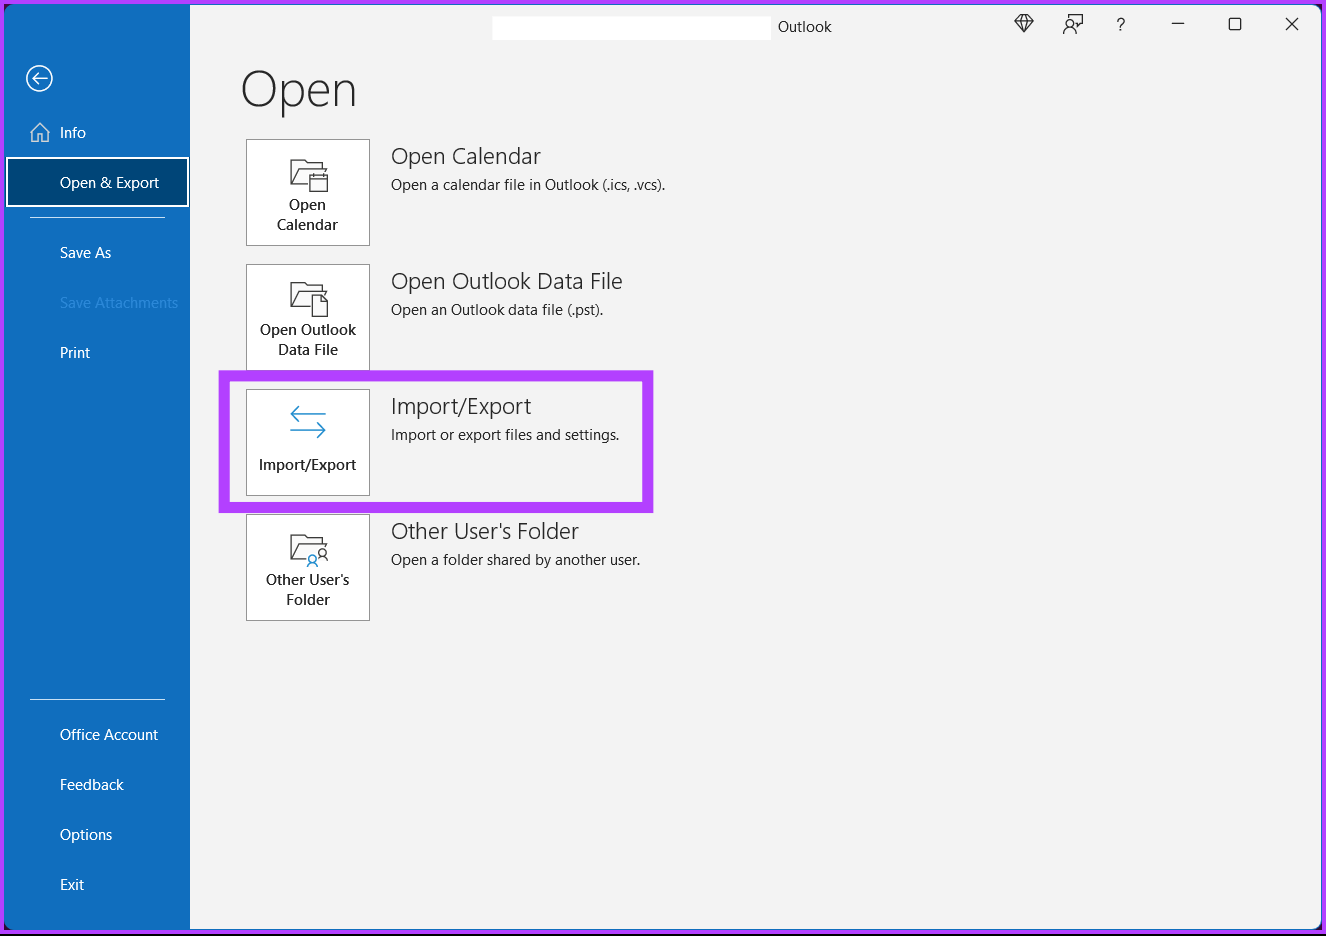Click the Open Calendar tile icon
Viewport: 1326px width, 936px height.
(x=308, y=175)
